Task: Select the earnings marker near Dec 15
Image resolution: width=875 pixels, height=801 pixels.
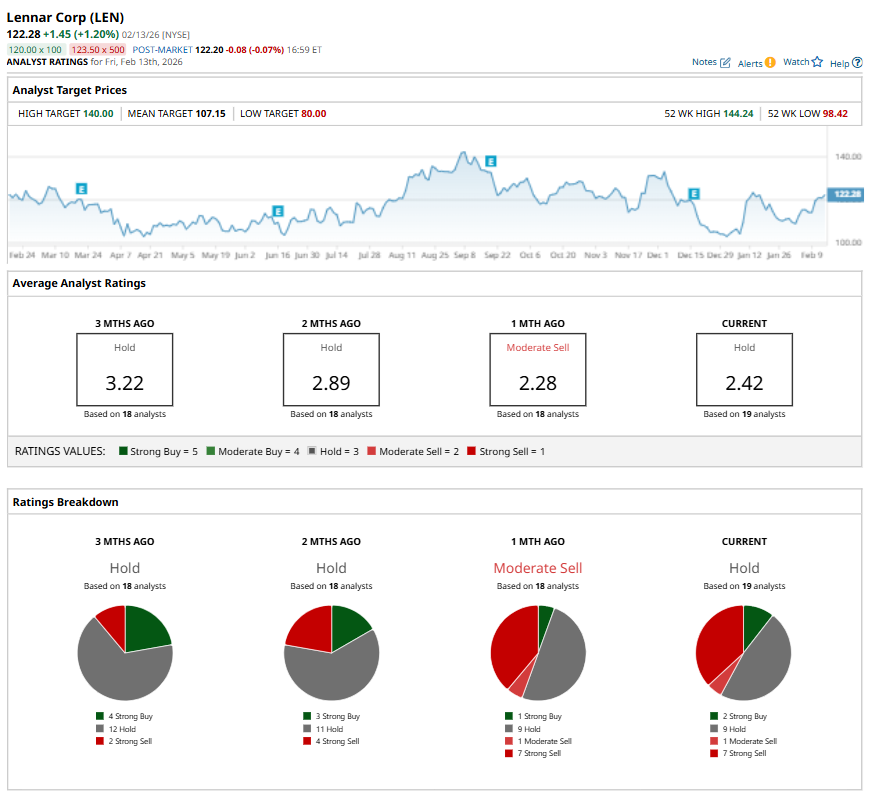Action: click(693, 194)
